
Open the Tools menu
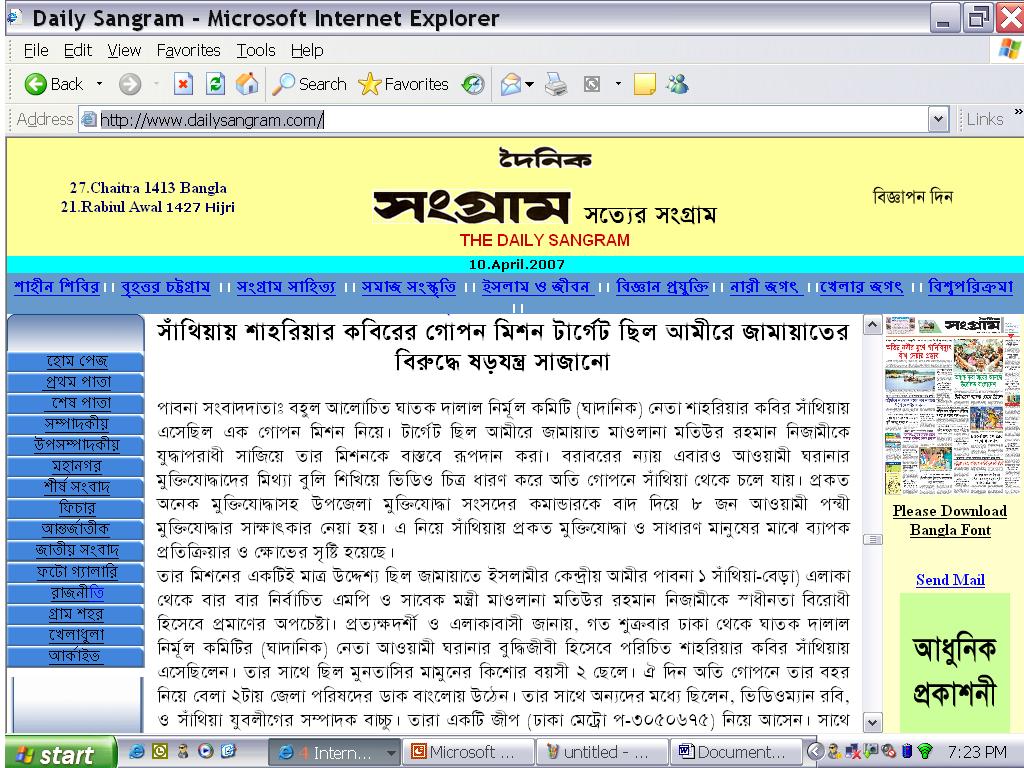tap(256, 50)
